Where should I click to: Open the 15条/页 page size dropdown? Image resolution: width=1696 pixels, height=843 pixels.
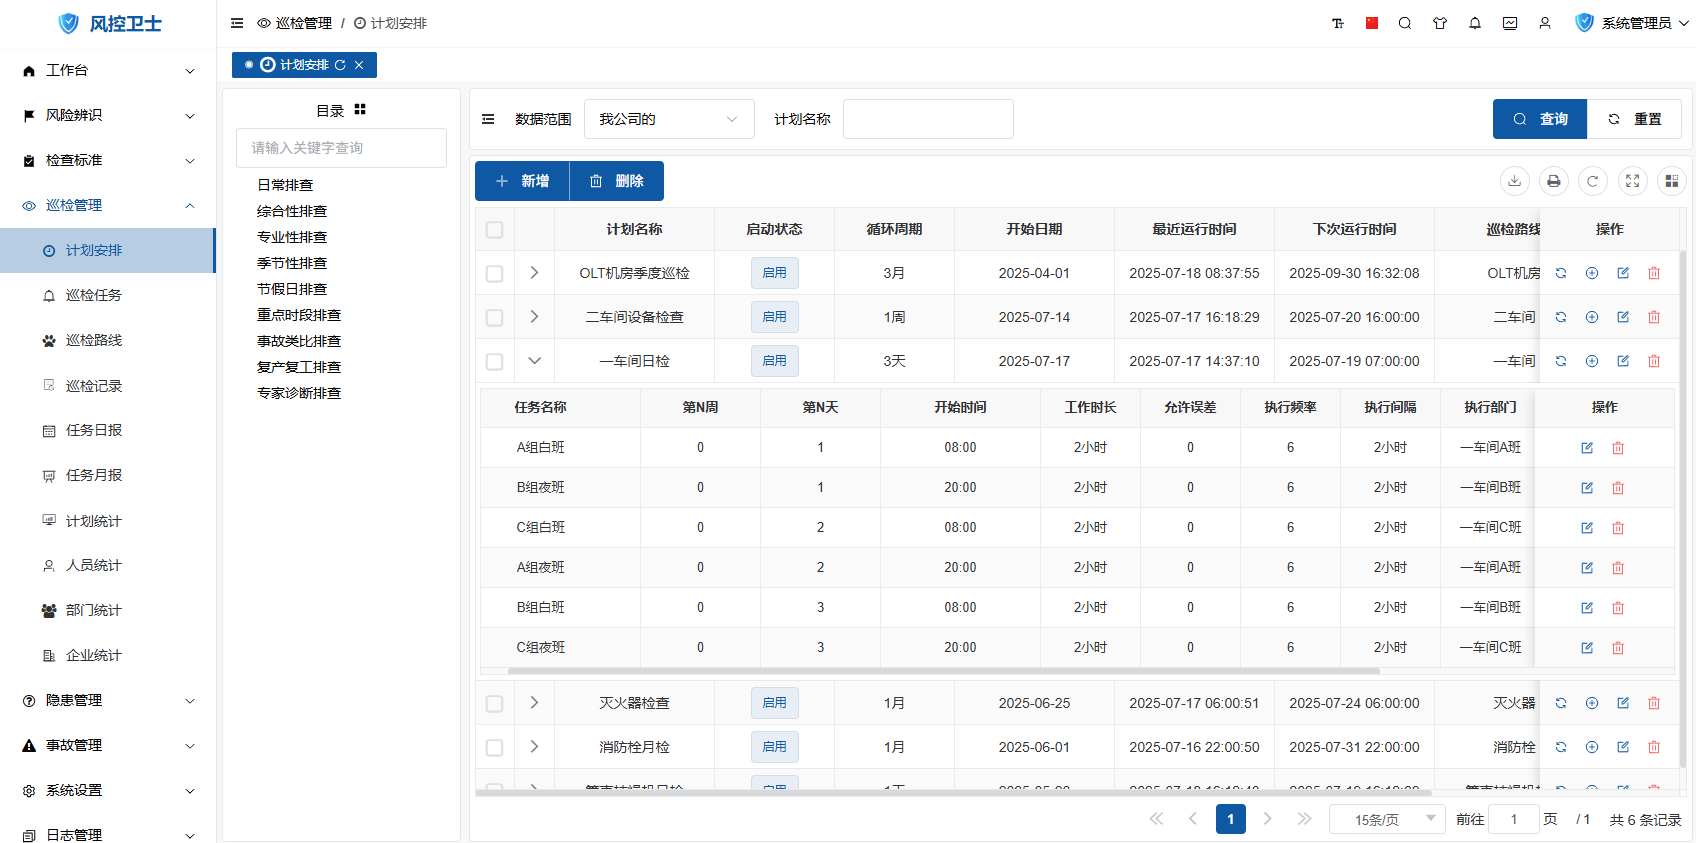click(x=1386, y=819)
